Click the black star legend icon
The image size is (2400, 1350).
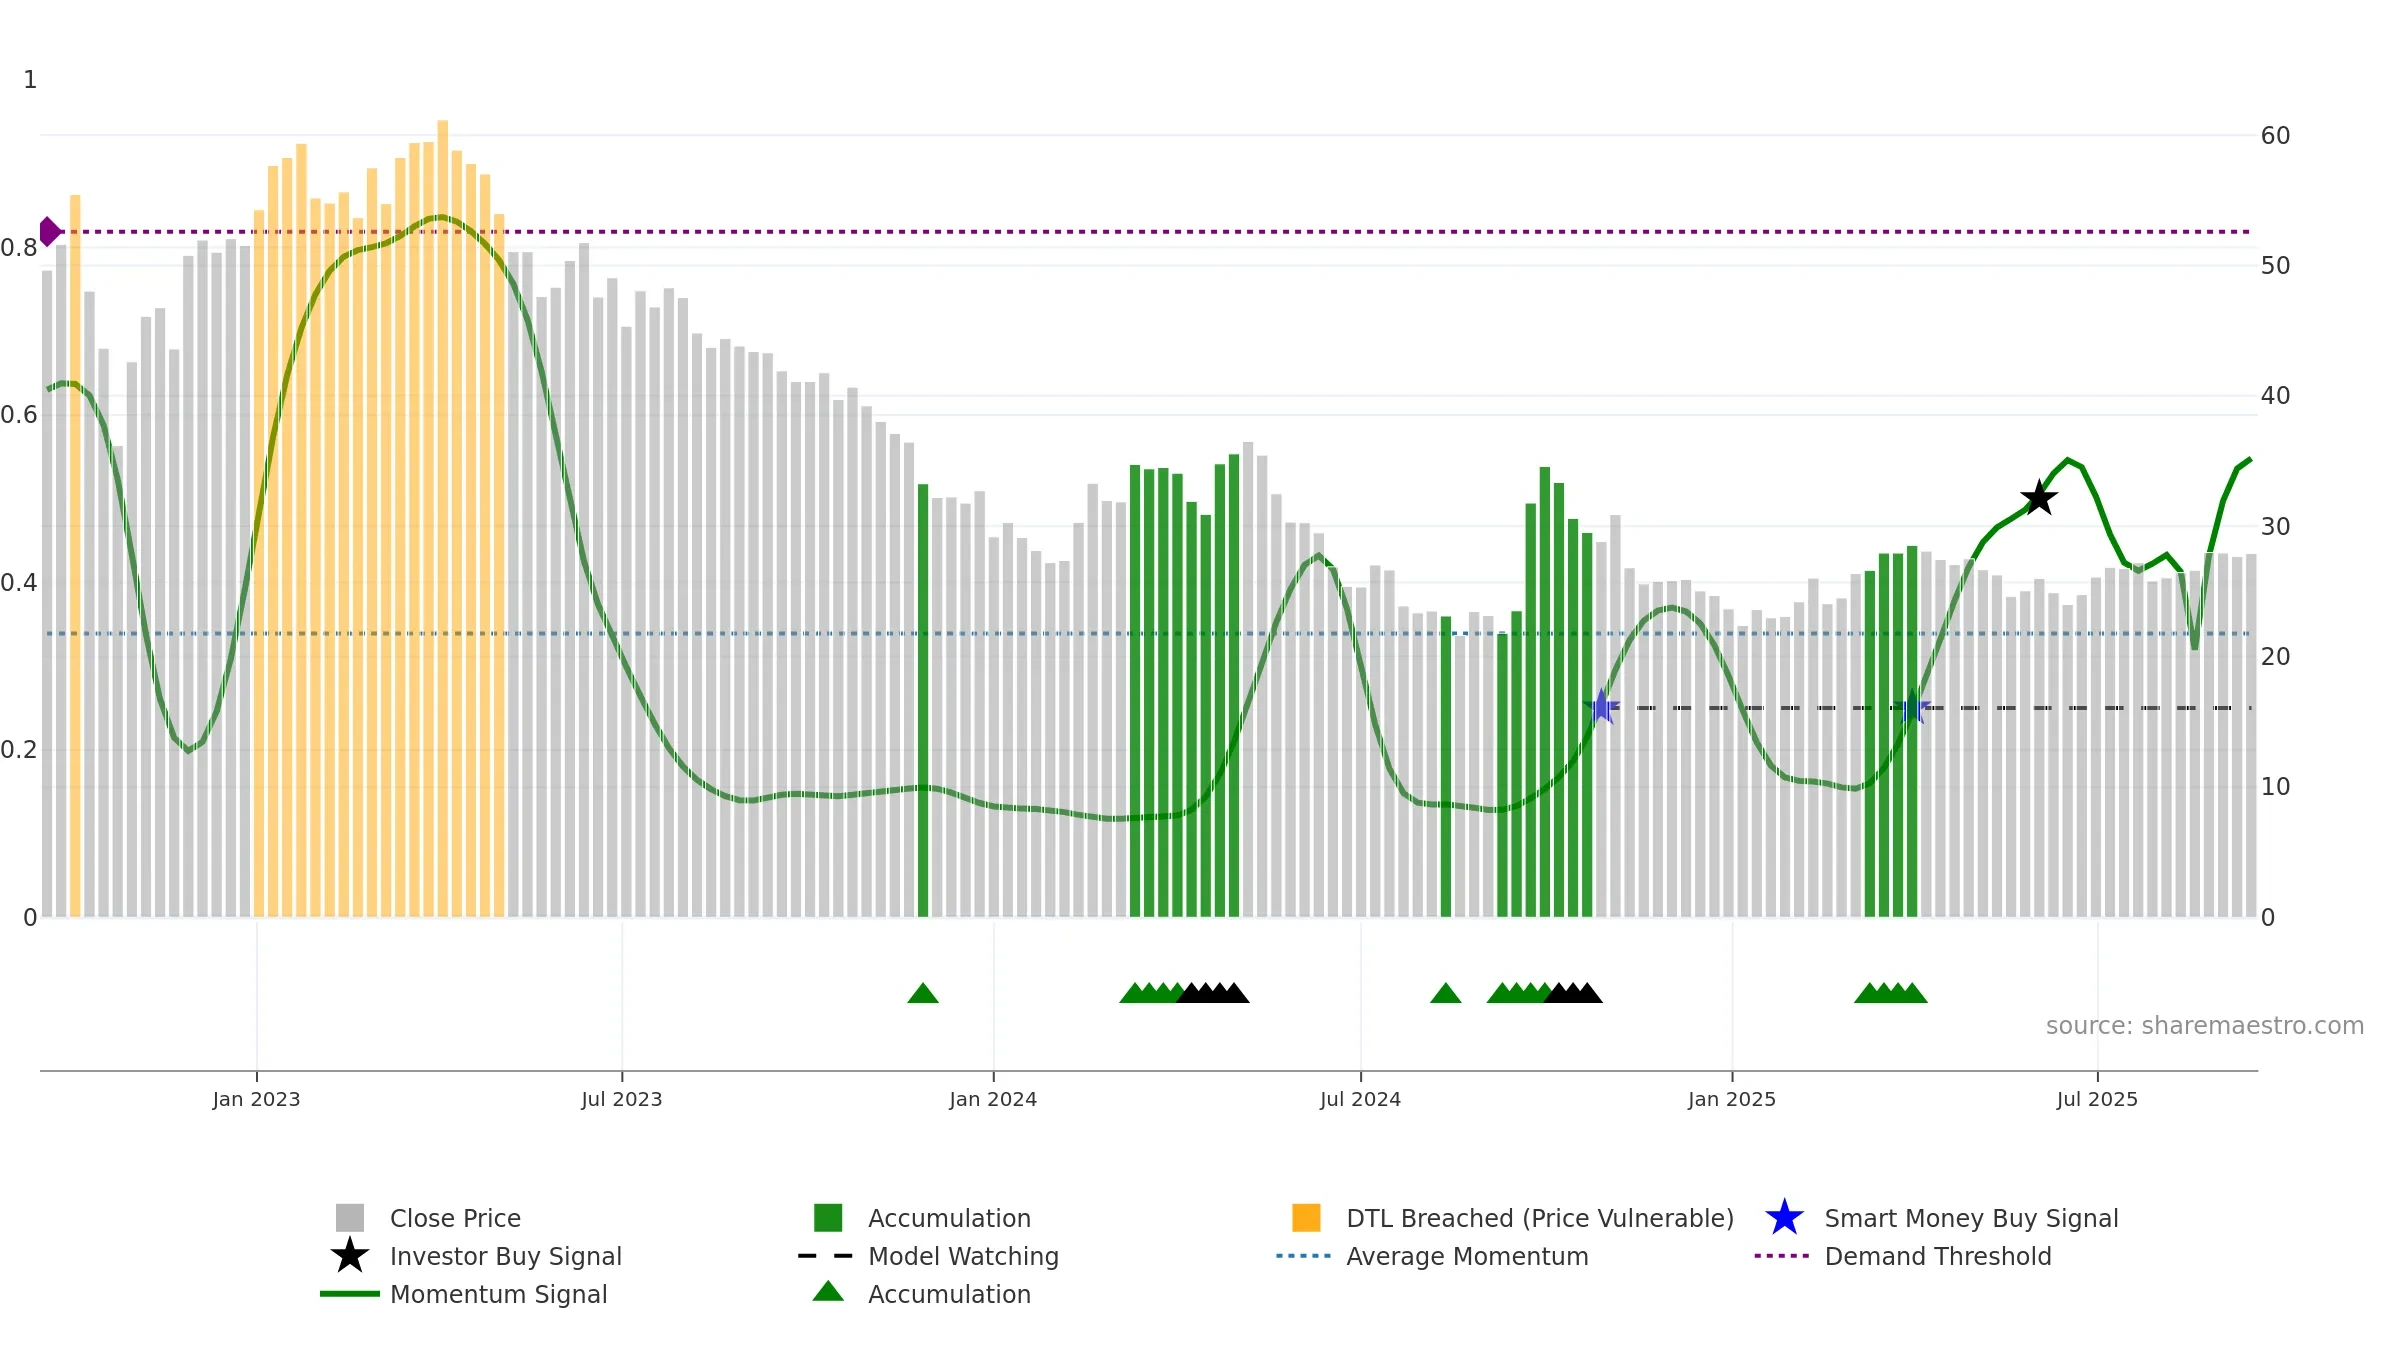(x=350, y=1256)
